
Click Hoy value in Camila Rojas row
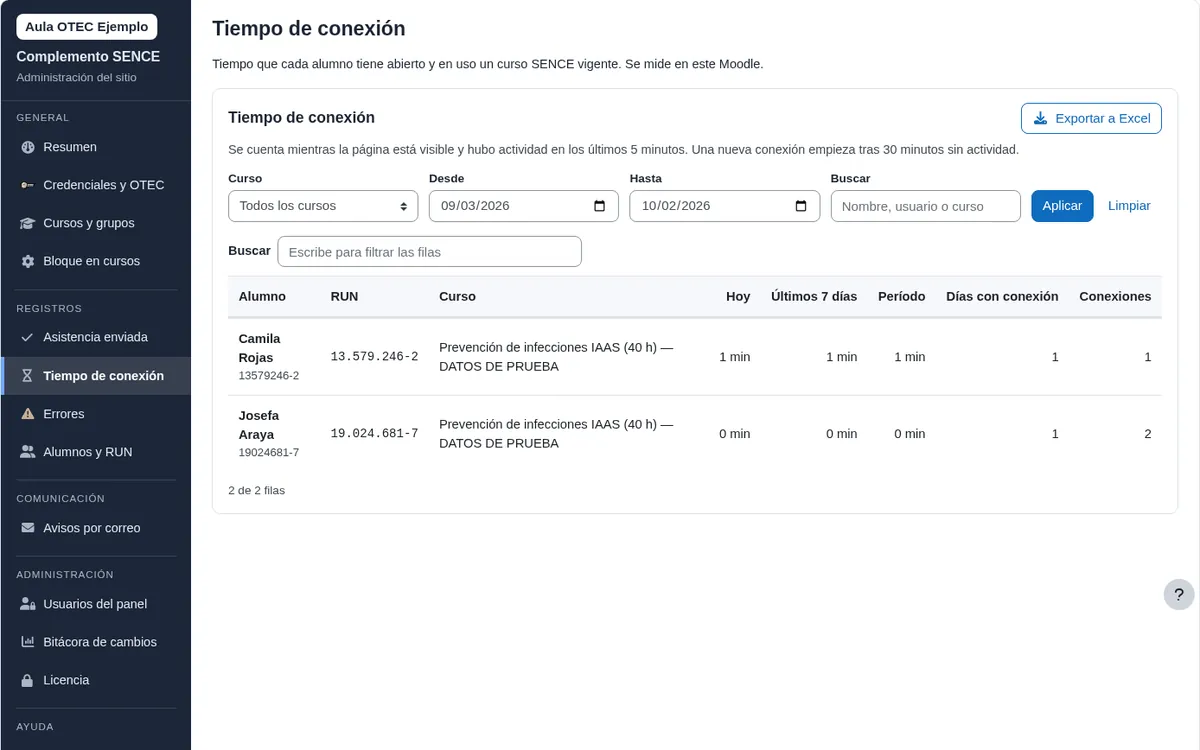[x=734, y=357]
